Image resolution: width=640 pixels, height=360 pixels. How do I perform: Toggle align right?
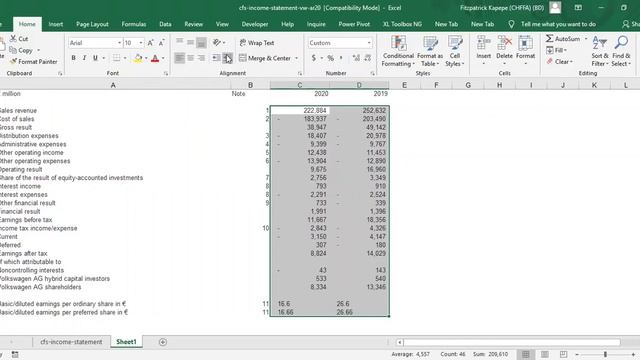point(201,58)
